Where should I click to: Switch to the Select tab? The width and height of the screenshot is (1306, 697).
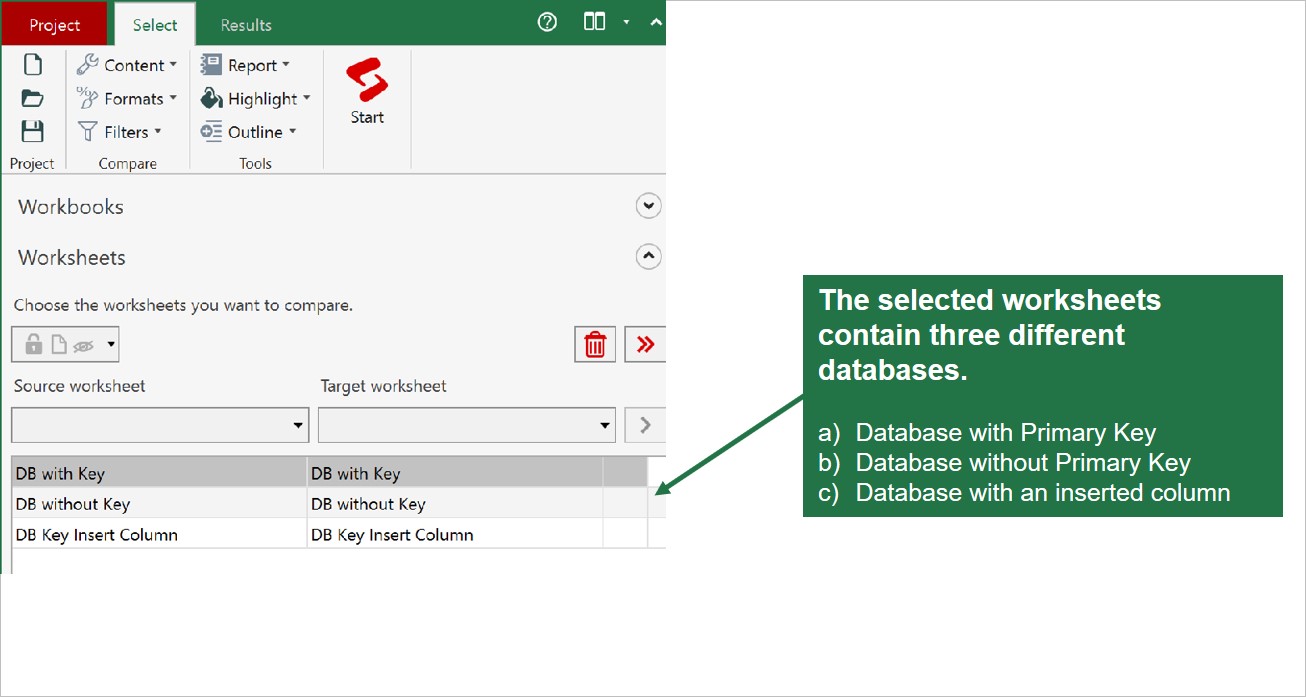click(155, 25)
